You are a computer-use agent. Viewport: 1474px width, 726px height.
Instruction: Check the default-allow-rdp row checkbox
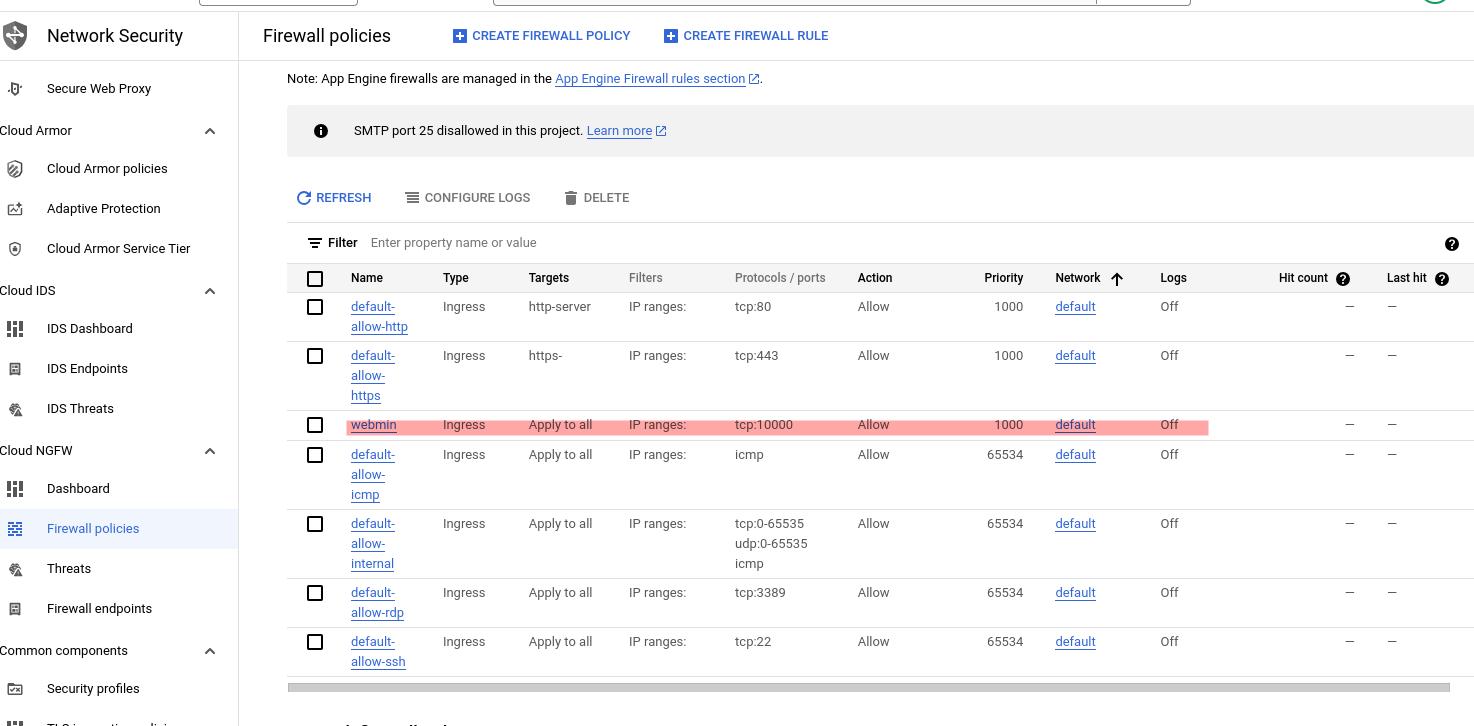315,593
